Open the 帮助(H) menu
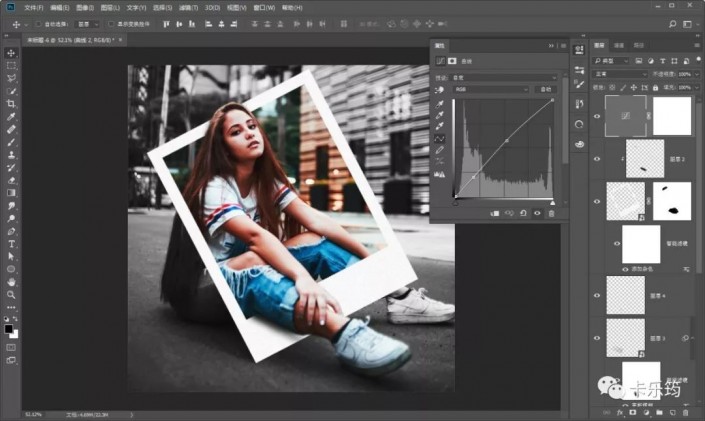The width and height of the screenshot is (705, 421). pyautogui.click(x=292, y=8)
